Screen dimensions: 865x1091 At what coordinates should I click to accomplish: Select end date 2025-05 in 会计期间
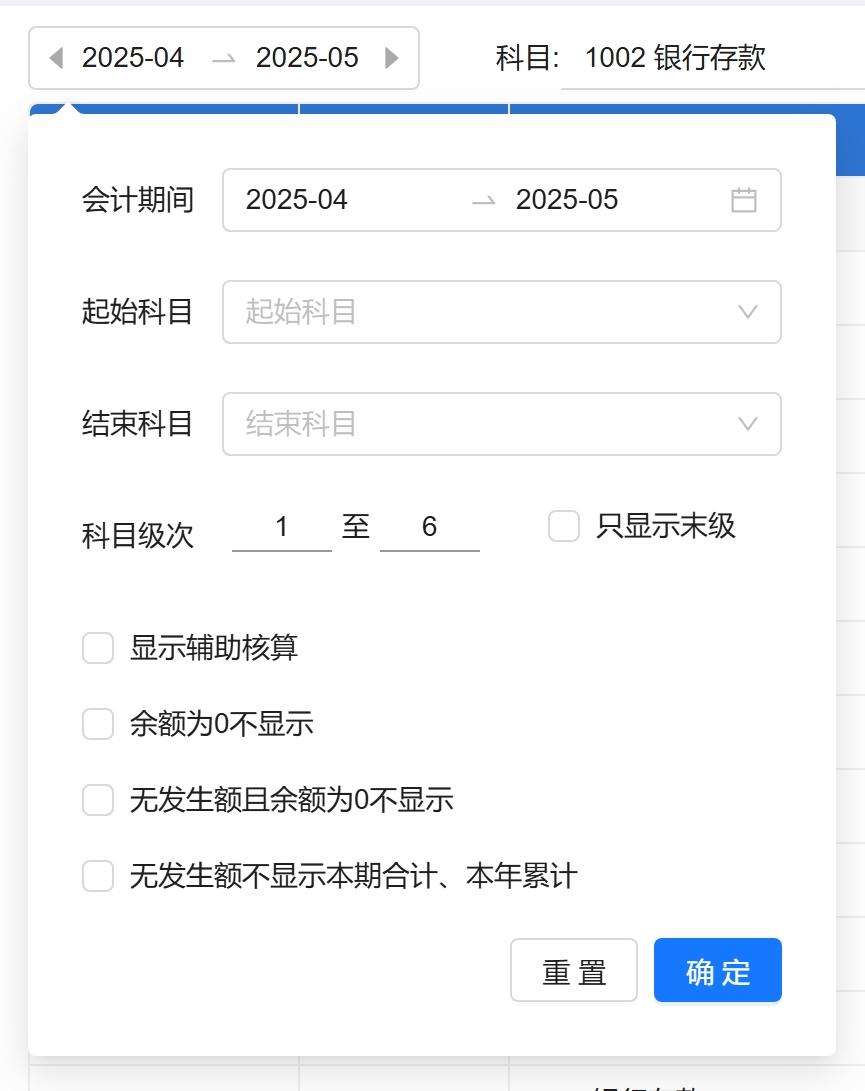[567, 200]
